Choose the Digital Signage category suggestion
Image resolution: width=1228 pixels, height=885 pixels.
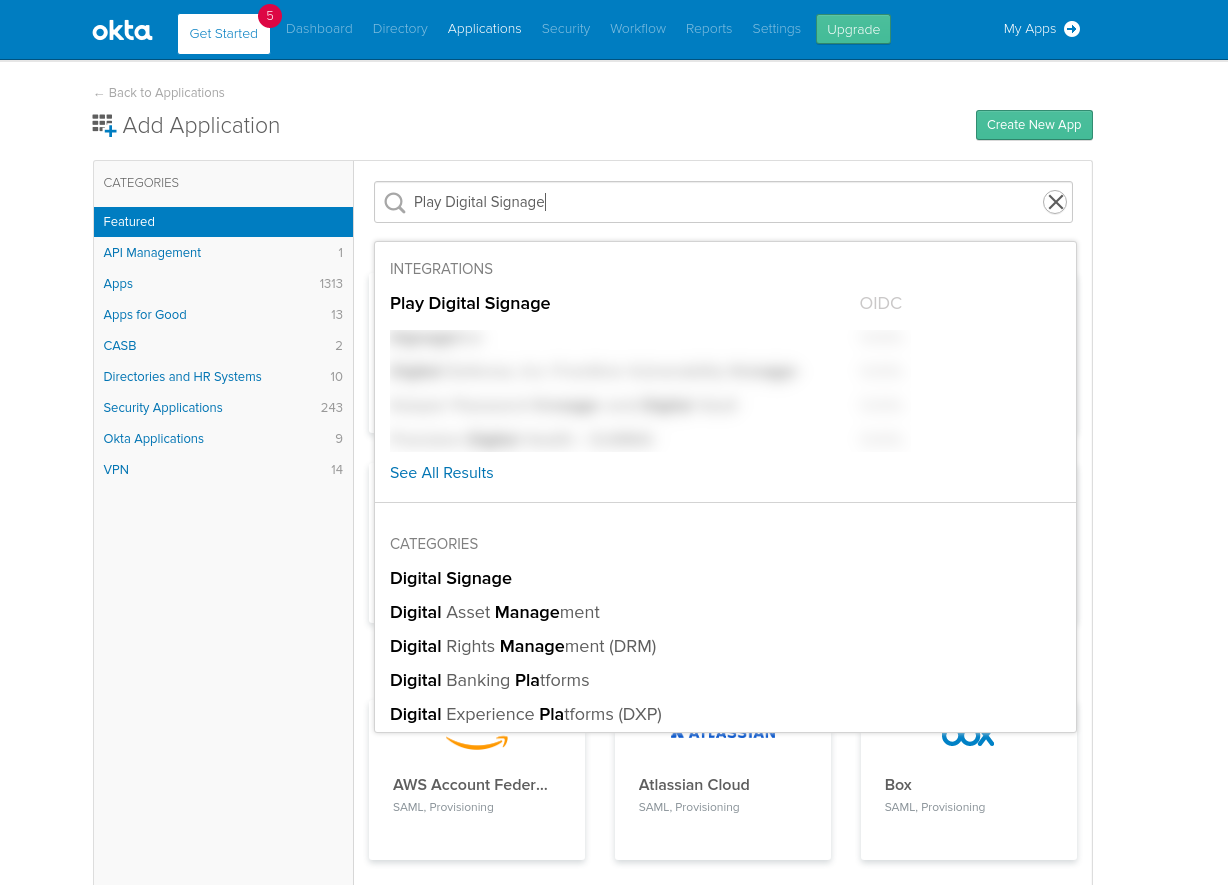click(x=451, y=578)
